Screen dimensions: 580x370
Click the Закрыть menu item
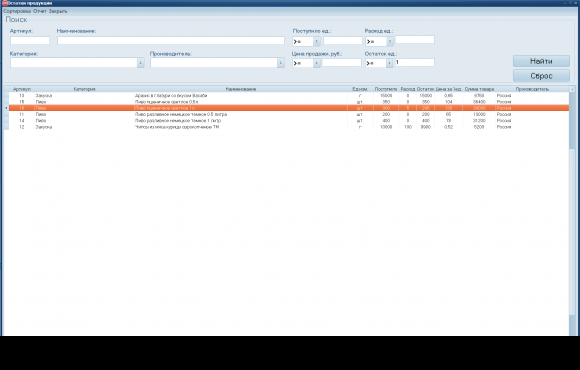tap(58, 11)
